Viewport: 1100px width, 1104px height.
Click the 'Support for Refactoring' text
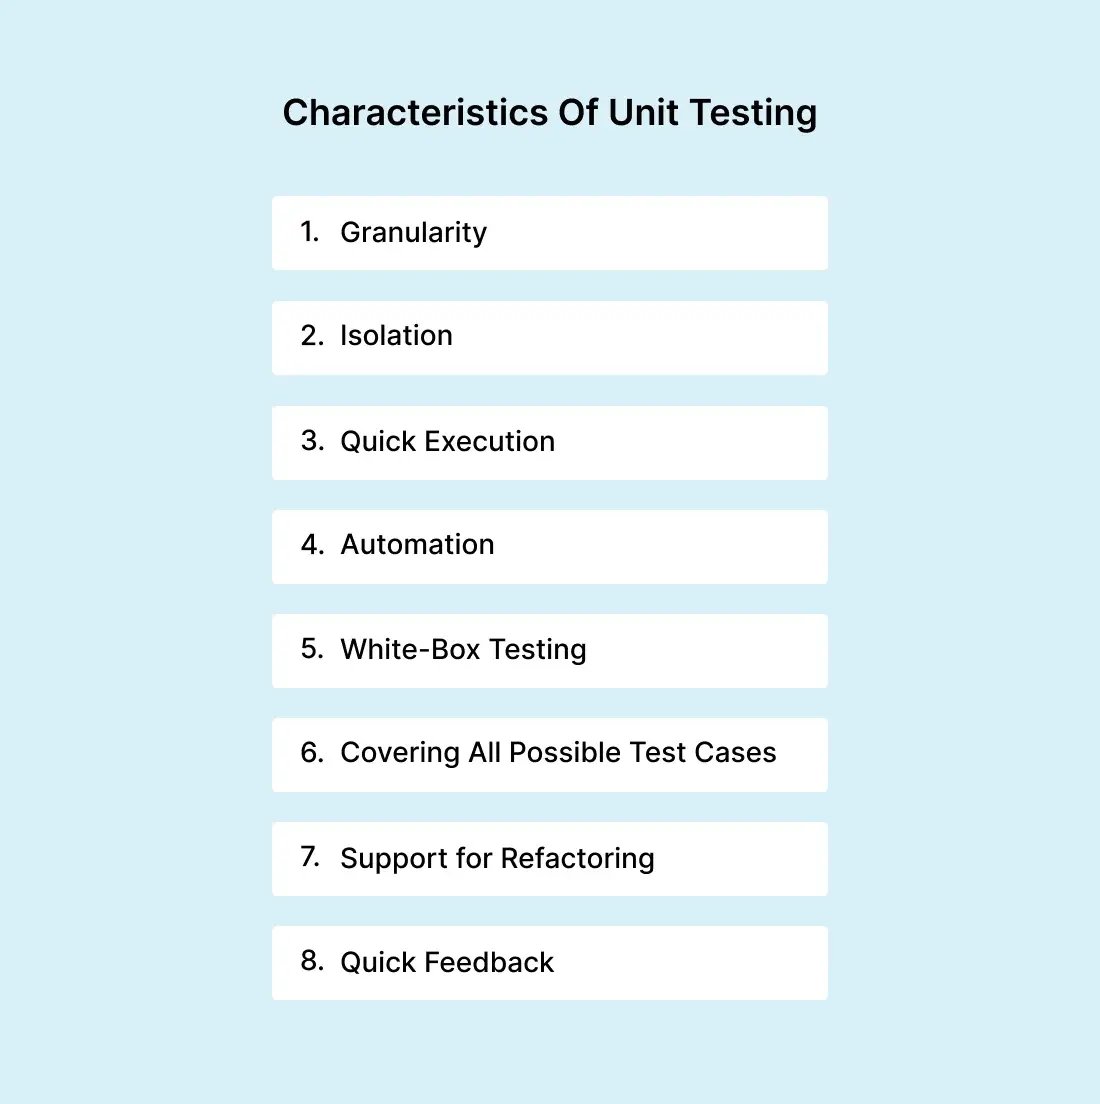point(497,859)
